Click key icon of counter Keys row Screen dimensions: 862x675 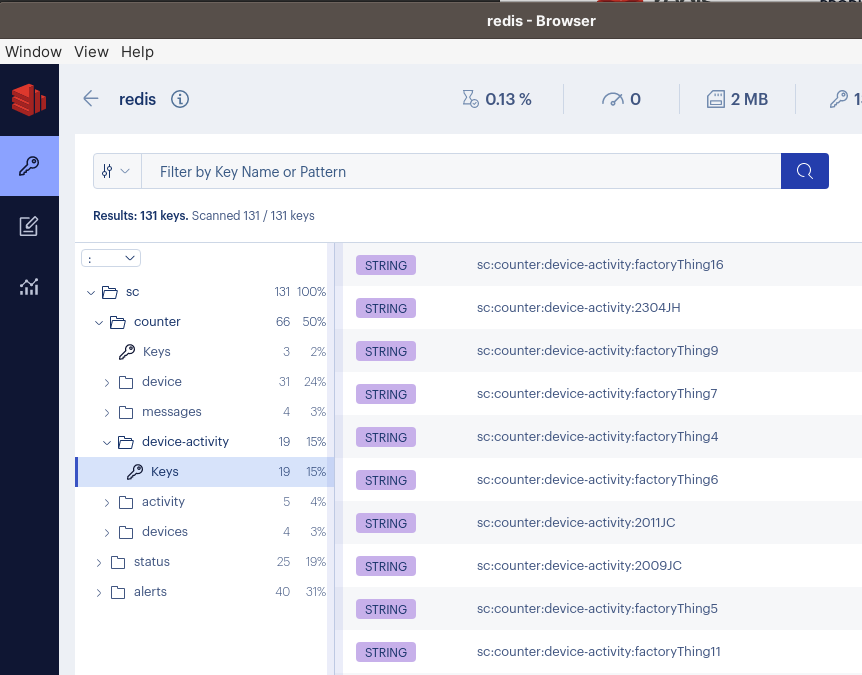click(x=126, y=352)
